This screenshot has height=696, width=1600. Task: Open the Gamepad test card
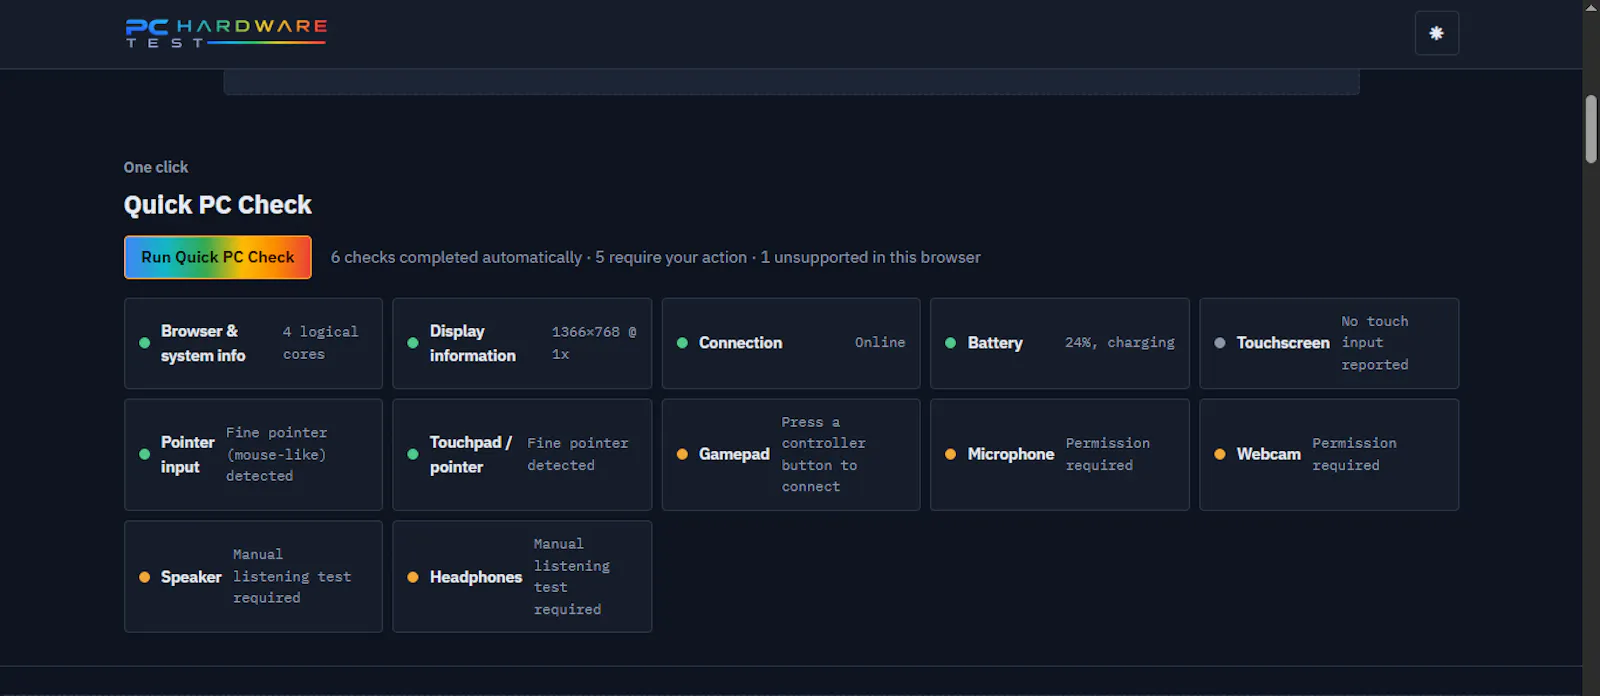[x=791, y=455]
